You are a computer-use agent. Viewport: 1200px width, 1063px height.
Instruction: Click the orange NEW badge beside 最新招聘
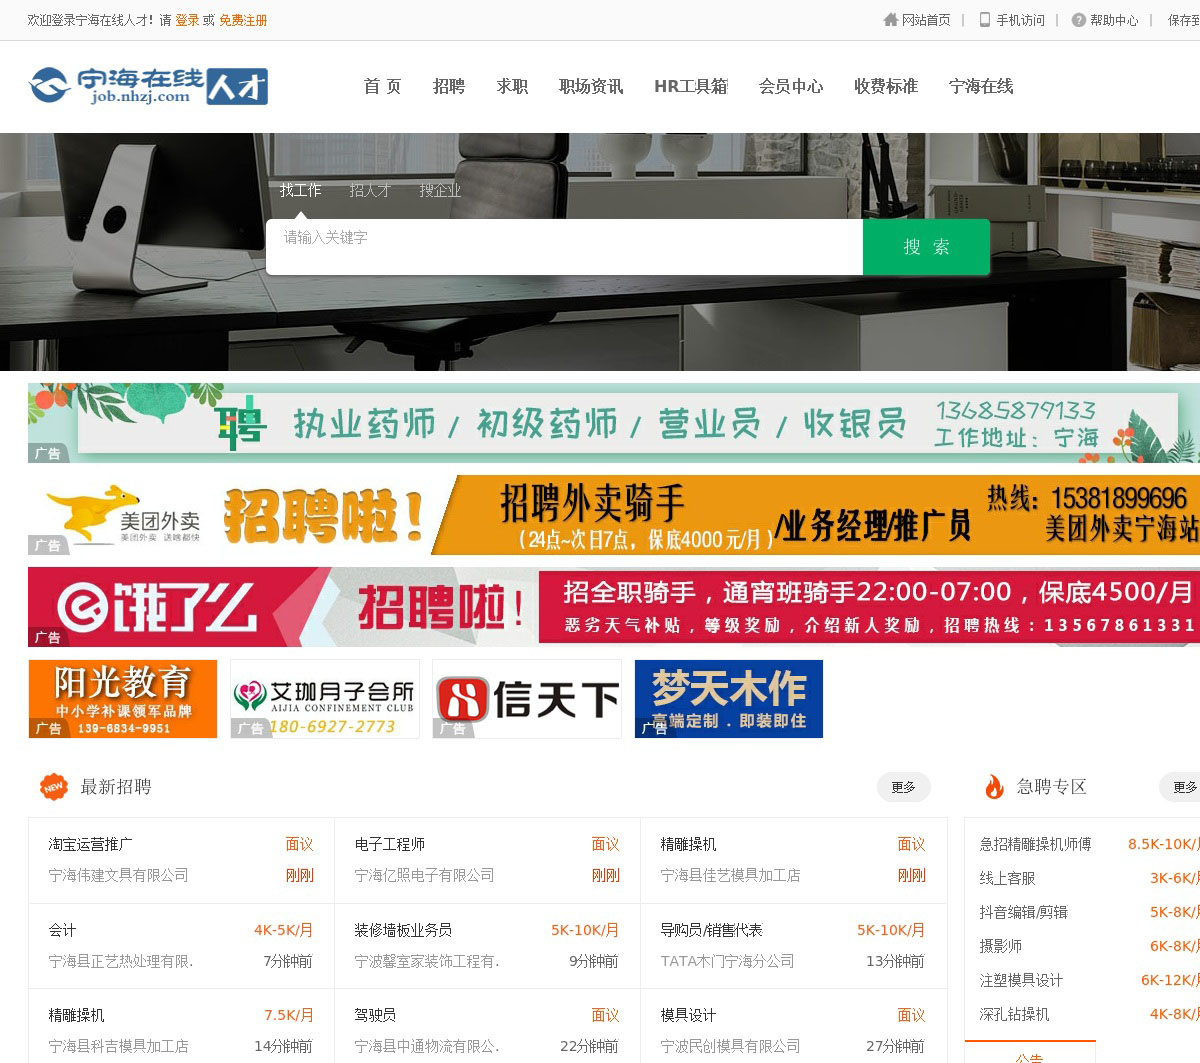pyautogui.click(x=54, y=787)
